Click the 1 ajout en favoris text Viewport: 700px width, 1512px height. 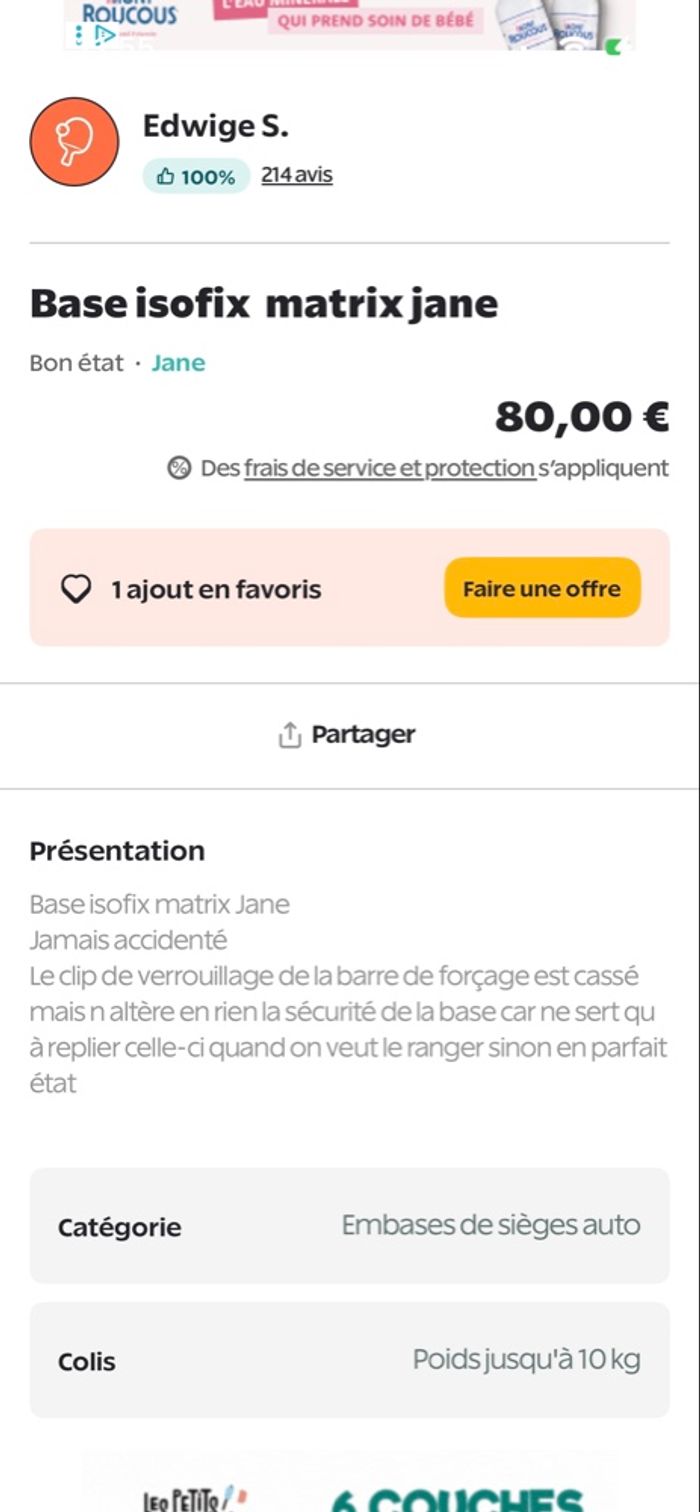(216, 590)
